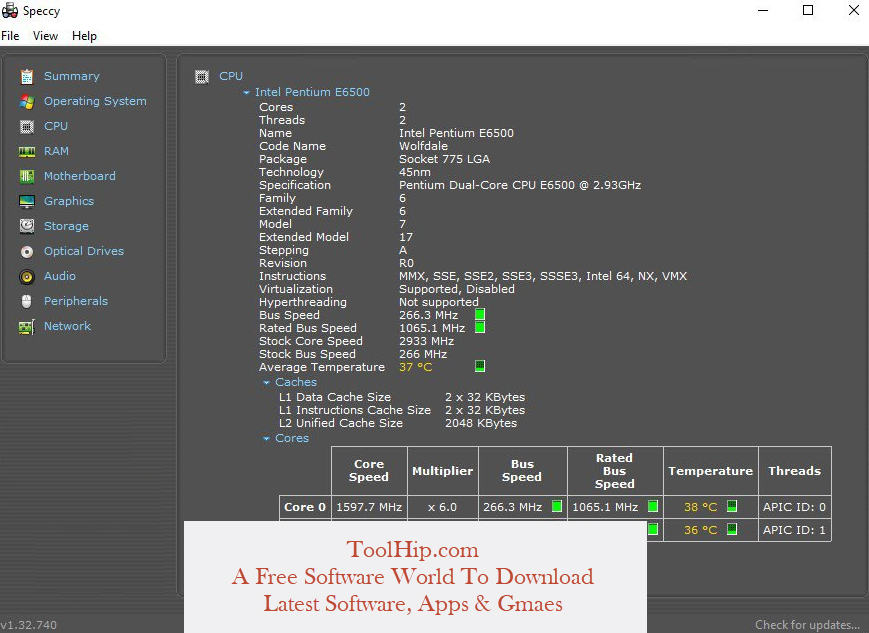Click the CPU heading text in main panel
Image resolution: width=869 pixels, height=633 pixels.
click(x=231, y=76)
